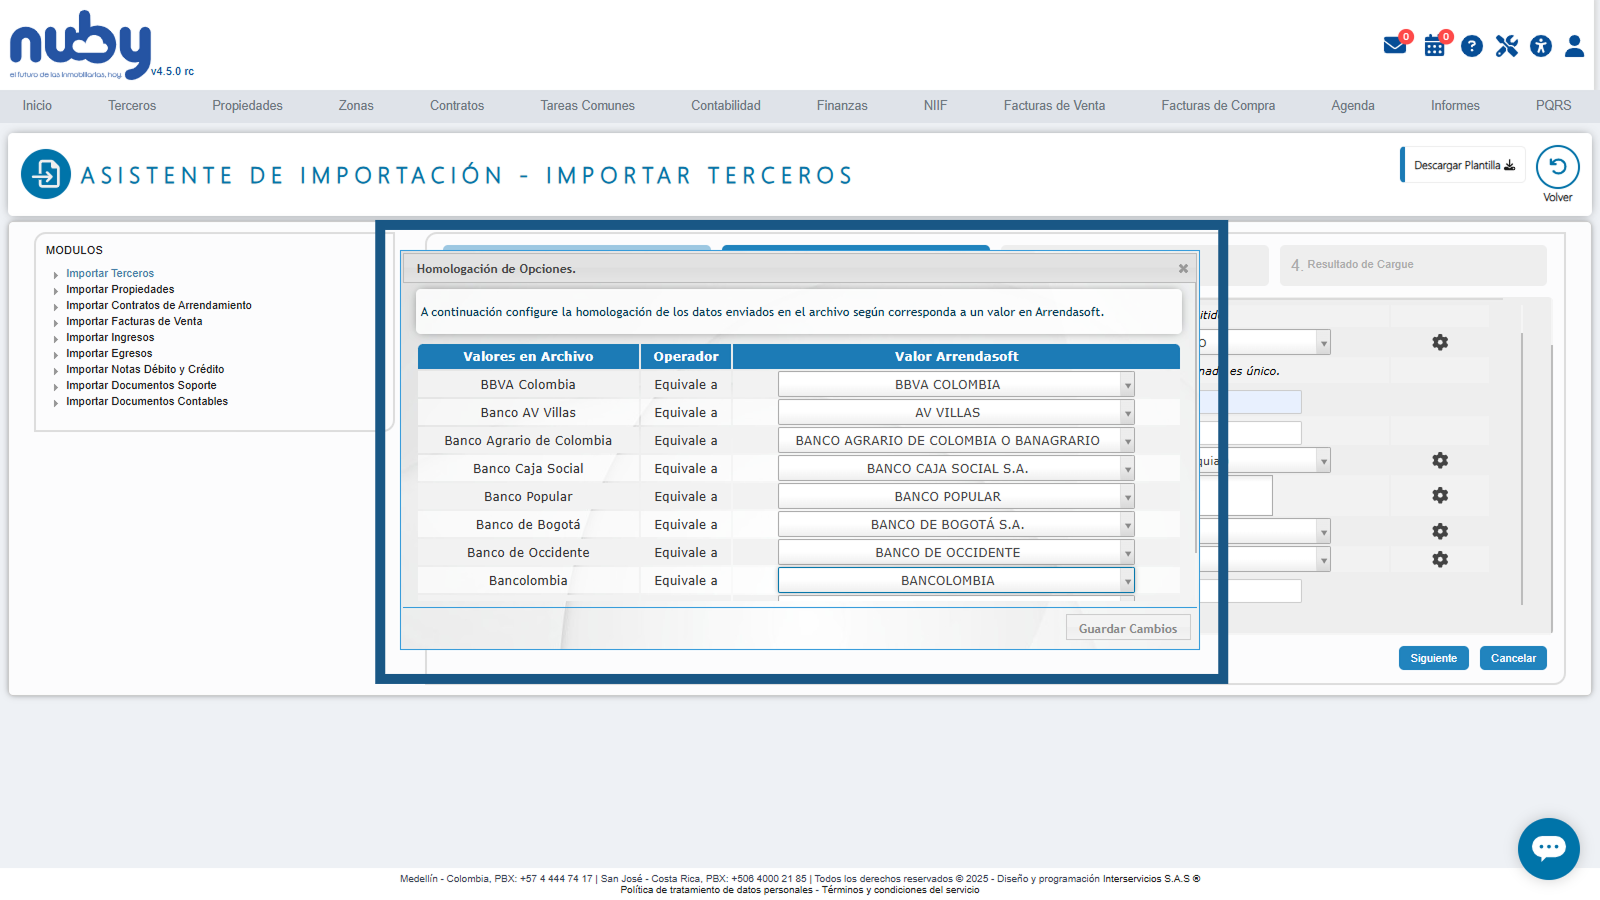Select Importar Documentos Contables module
Screen dimensions: 1600x900
coord(147,401)
